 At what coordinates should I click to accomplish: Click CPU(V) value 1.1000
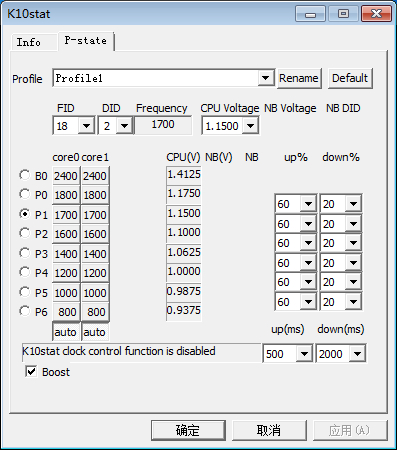pyautogui.click(x=184, y=233)
